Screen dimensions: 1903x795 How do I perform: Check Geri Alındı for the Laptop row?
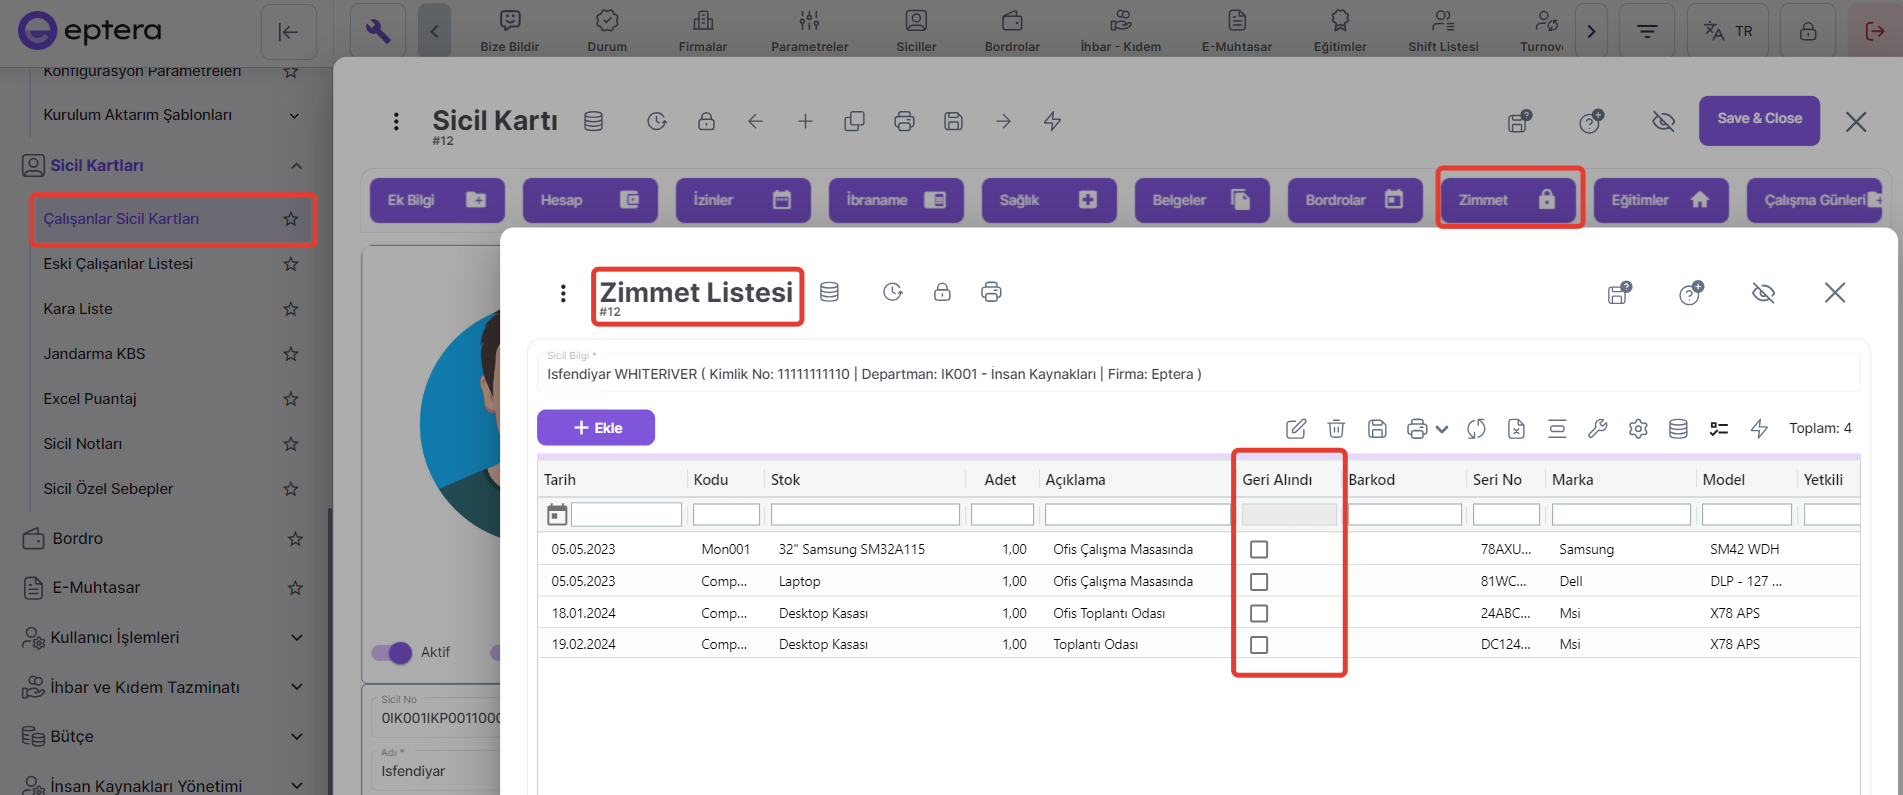pos(1259,582)
